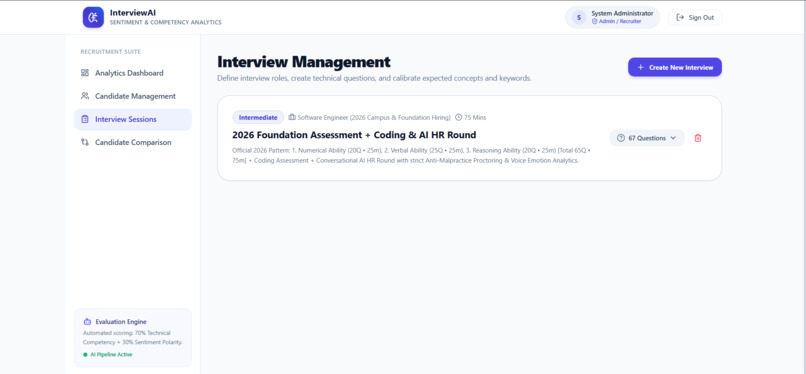806x374 pixels.
Task: Click the System Administrator avatar
Action: [x=579, y=17]
